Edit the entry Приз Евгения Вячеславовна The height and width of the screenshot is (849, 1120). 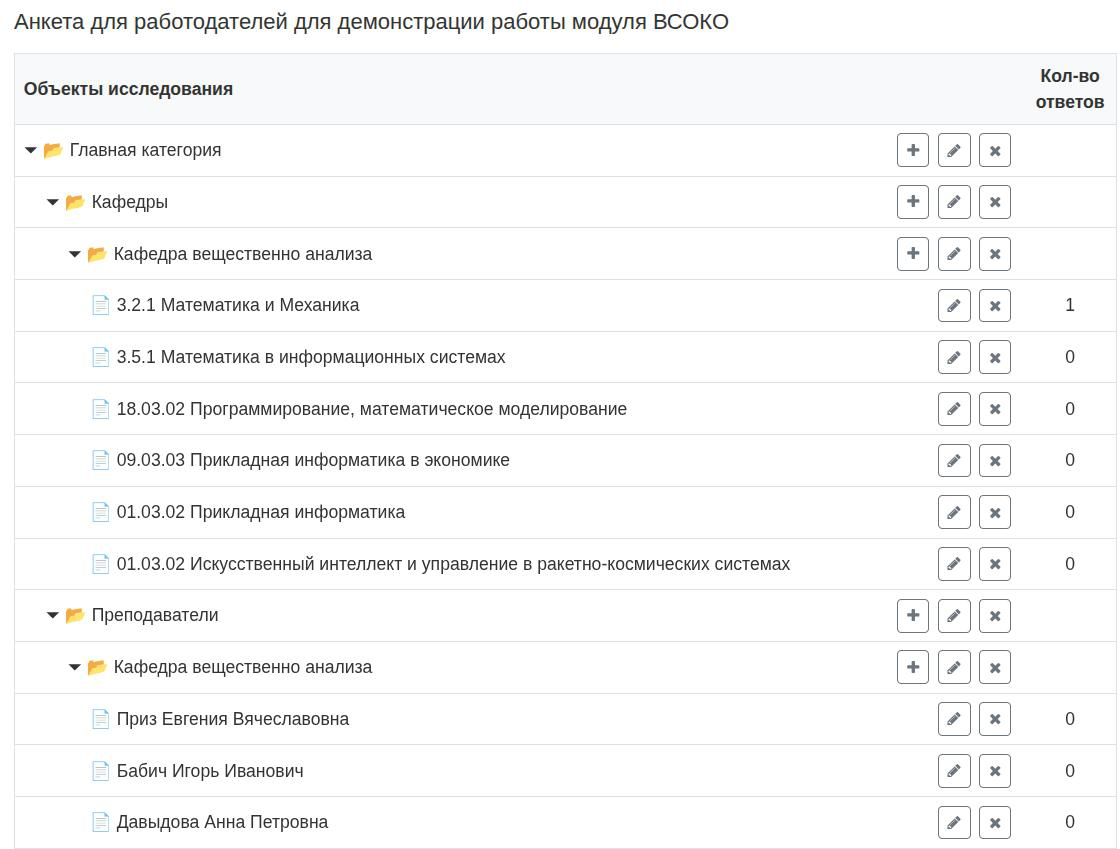point(953,718)
